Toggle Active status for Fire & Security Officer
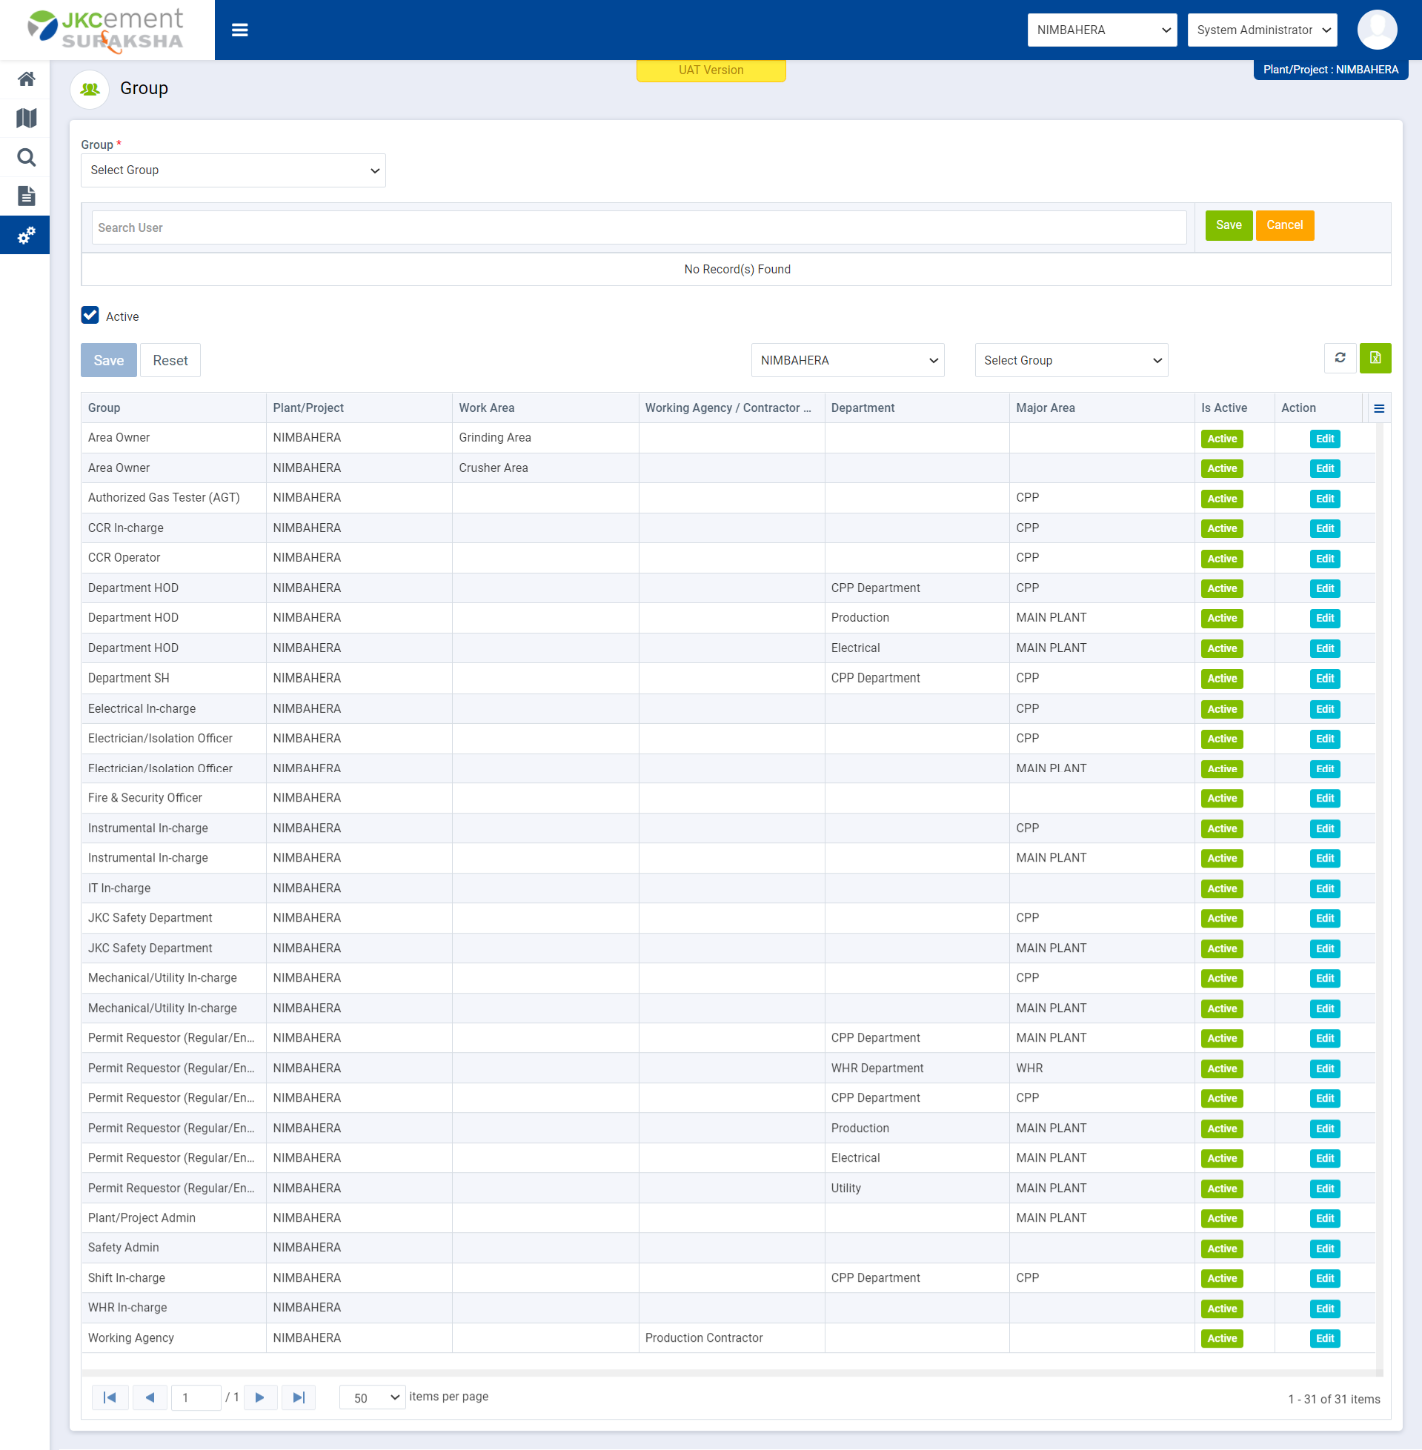The height and width of the screenshot is (1450, 1422). pyautogui.click(x=1222, y=799)
